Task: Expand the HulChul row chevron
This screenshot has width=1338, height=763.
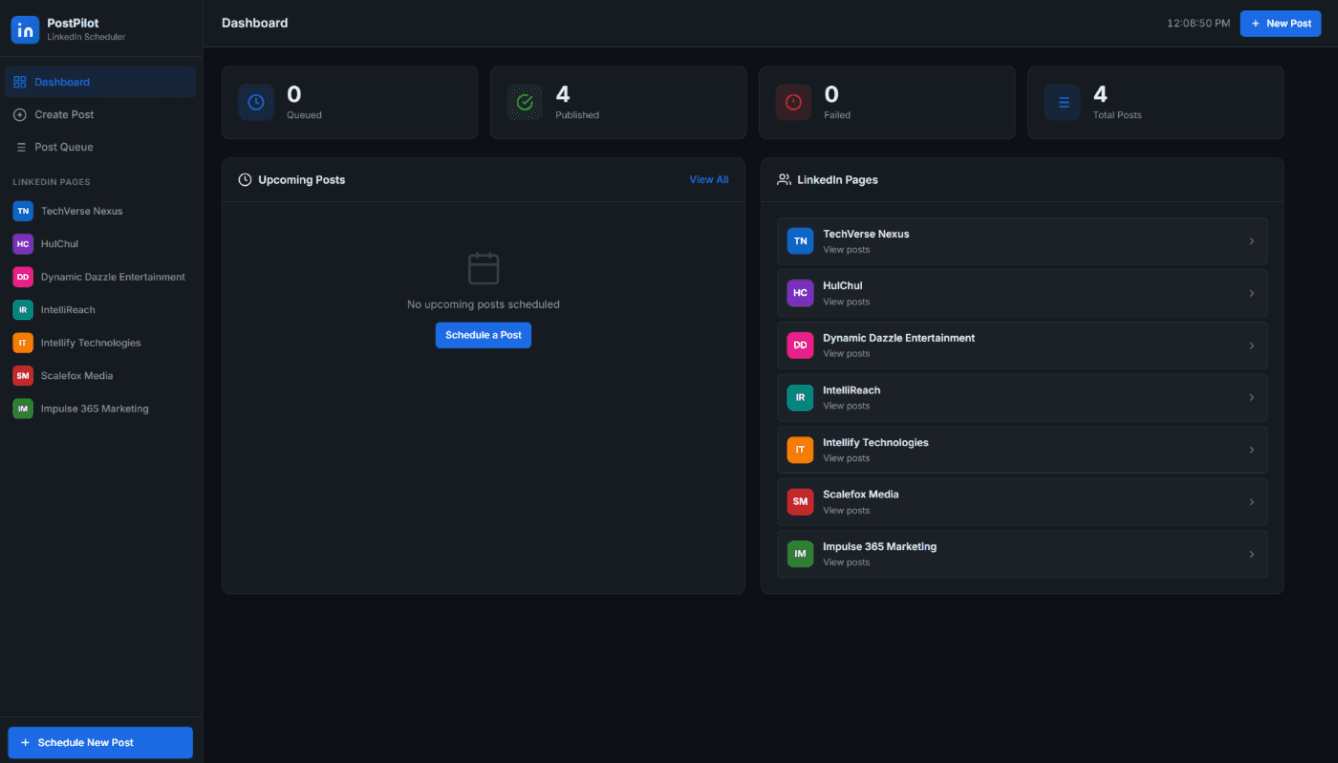Action: tap(1251, 293)
